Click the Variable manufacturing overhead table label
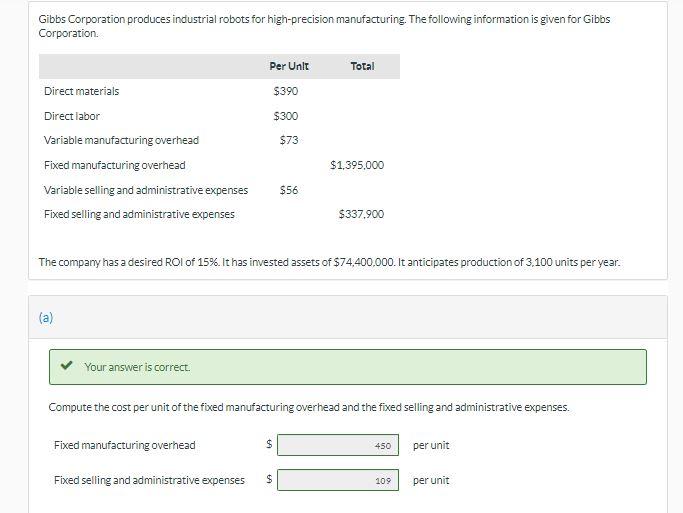 click(121, 140)
